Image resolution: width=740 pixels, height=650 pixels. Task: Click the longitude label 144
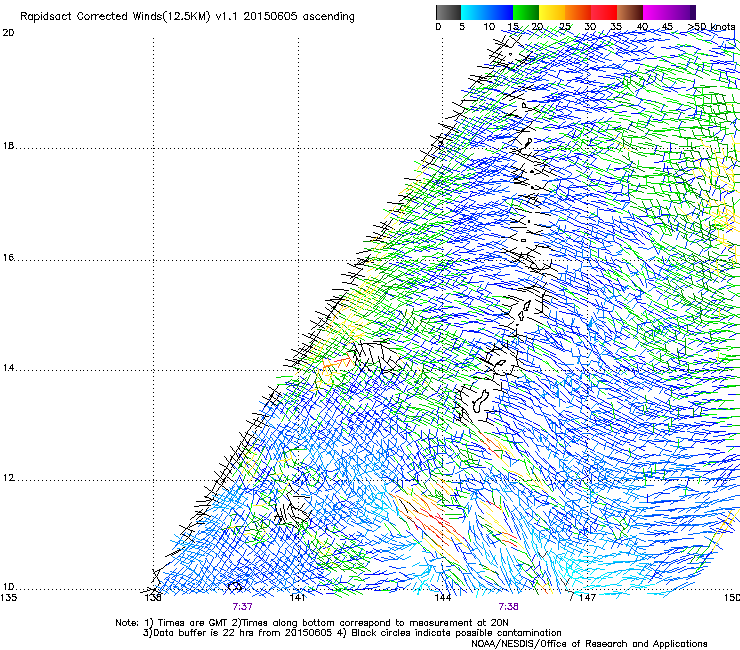point(443,598)
